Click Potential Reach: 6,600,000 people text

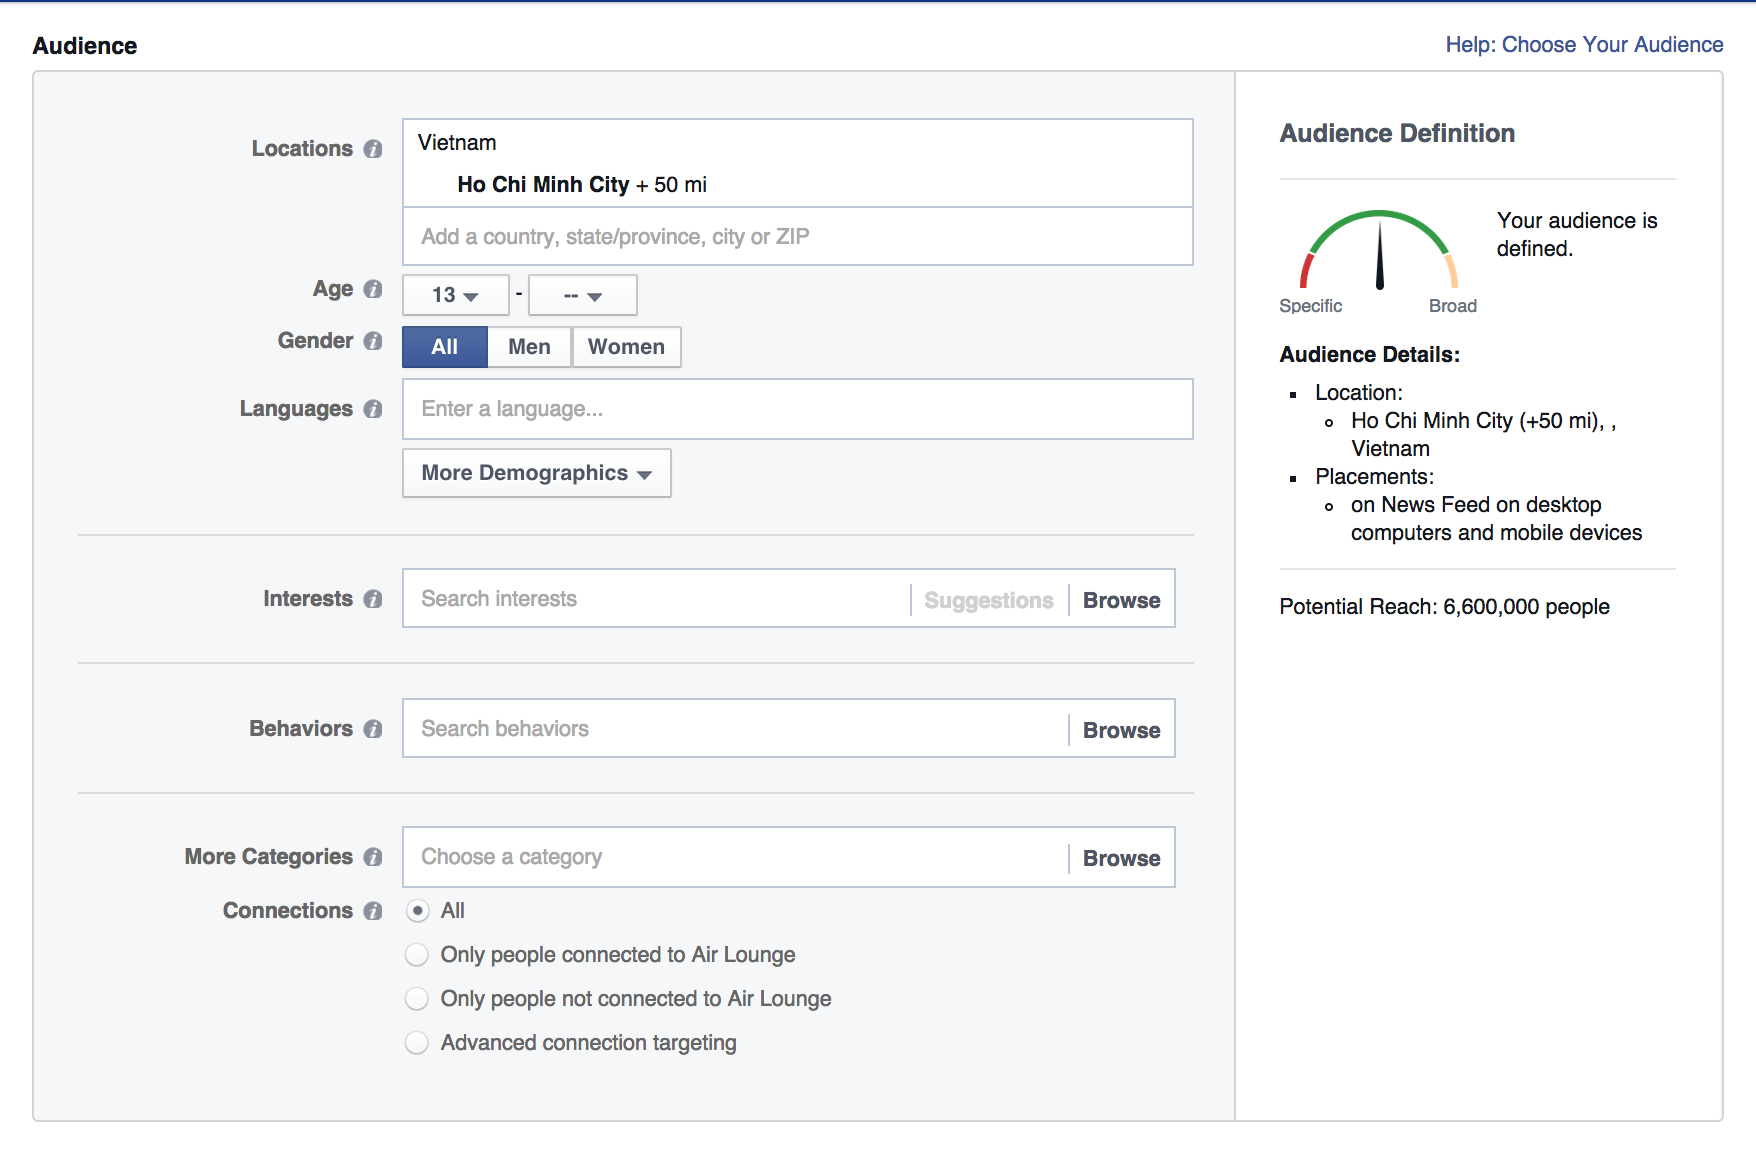tap(1445, 607)
